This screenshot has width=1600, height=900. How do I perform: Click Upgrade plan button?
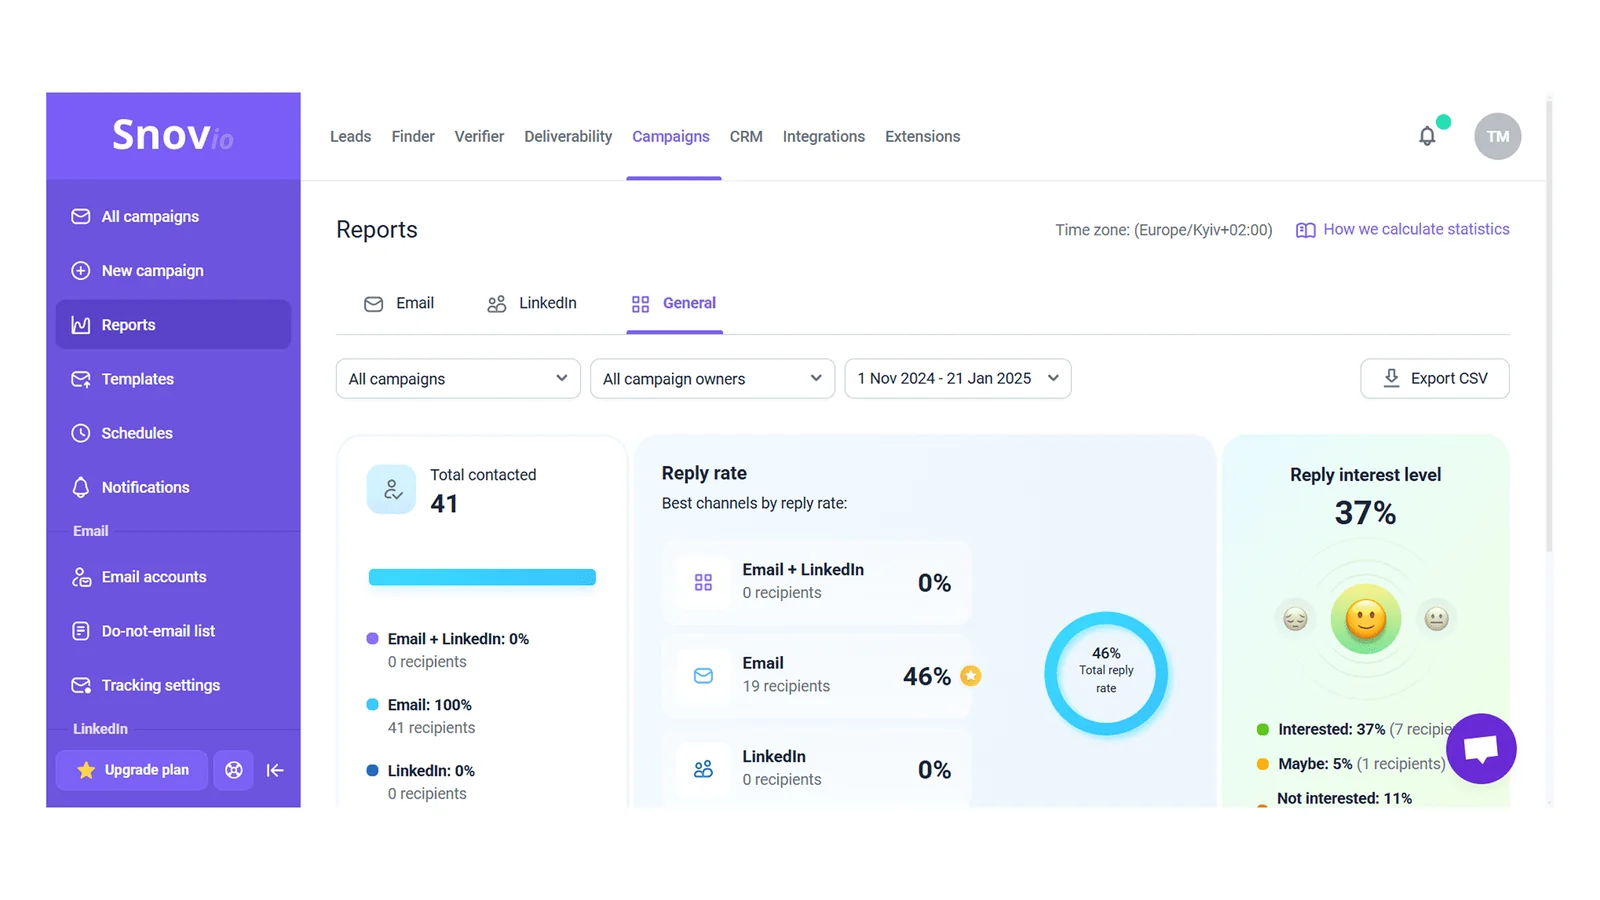click(x=132, y=770)
